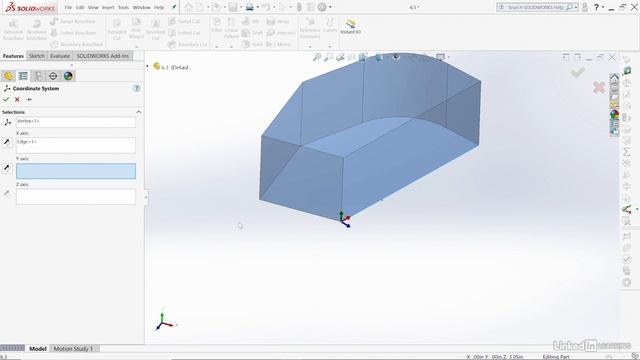Select the 6.1 (Default part in flyout tree
The height and width of the screenshot is (360, 640).
coord(171,67)
